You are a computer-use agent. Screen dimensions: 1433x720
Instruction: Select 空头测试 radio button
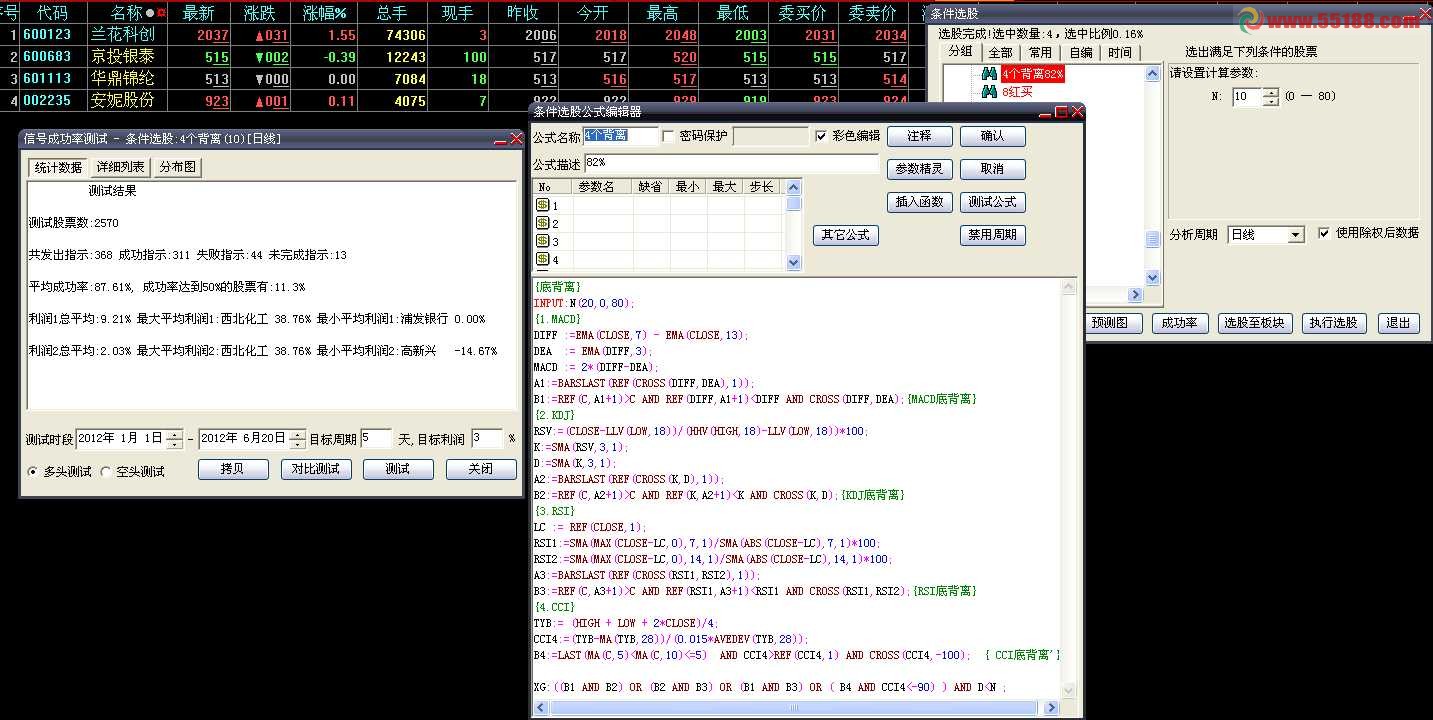[x=107, y=471]
